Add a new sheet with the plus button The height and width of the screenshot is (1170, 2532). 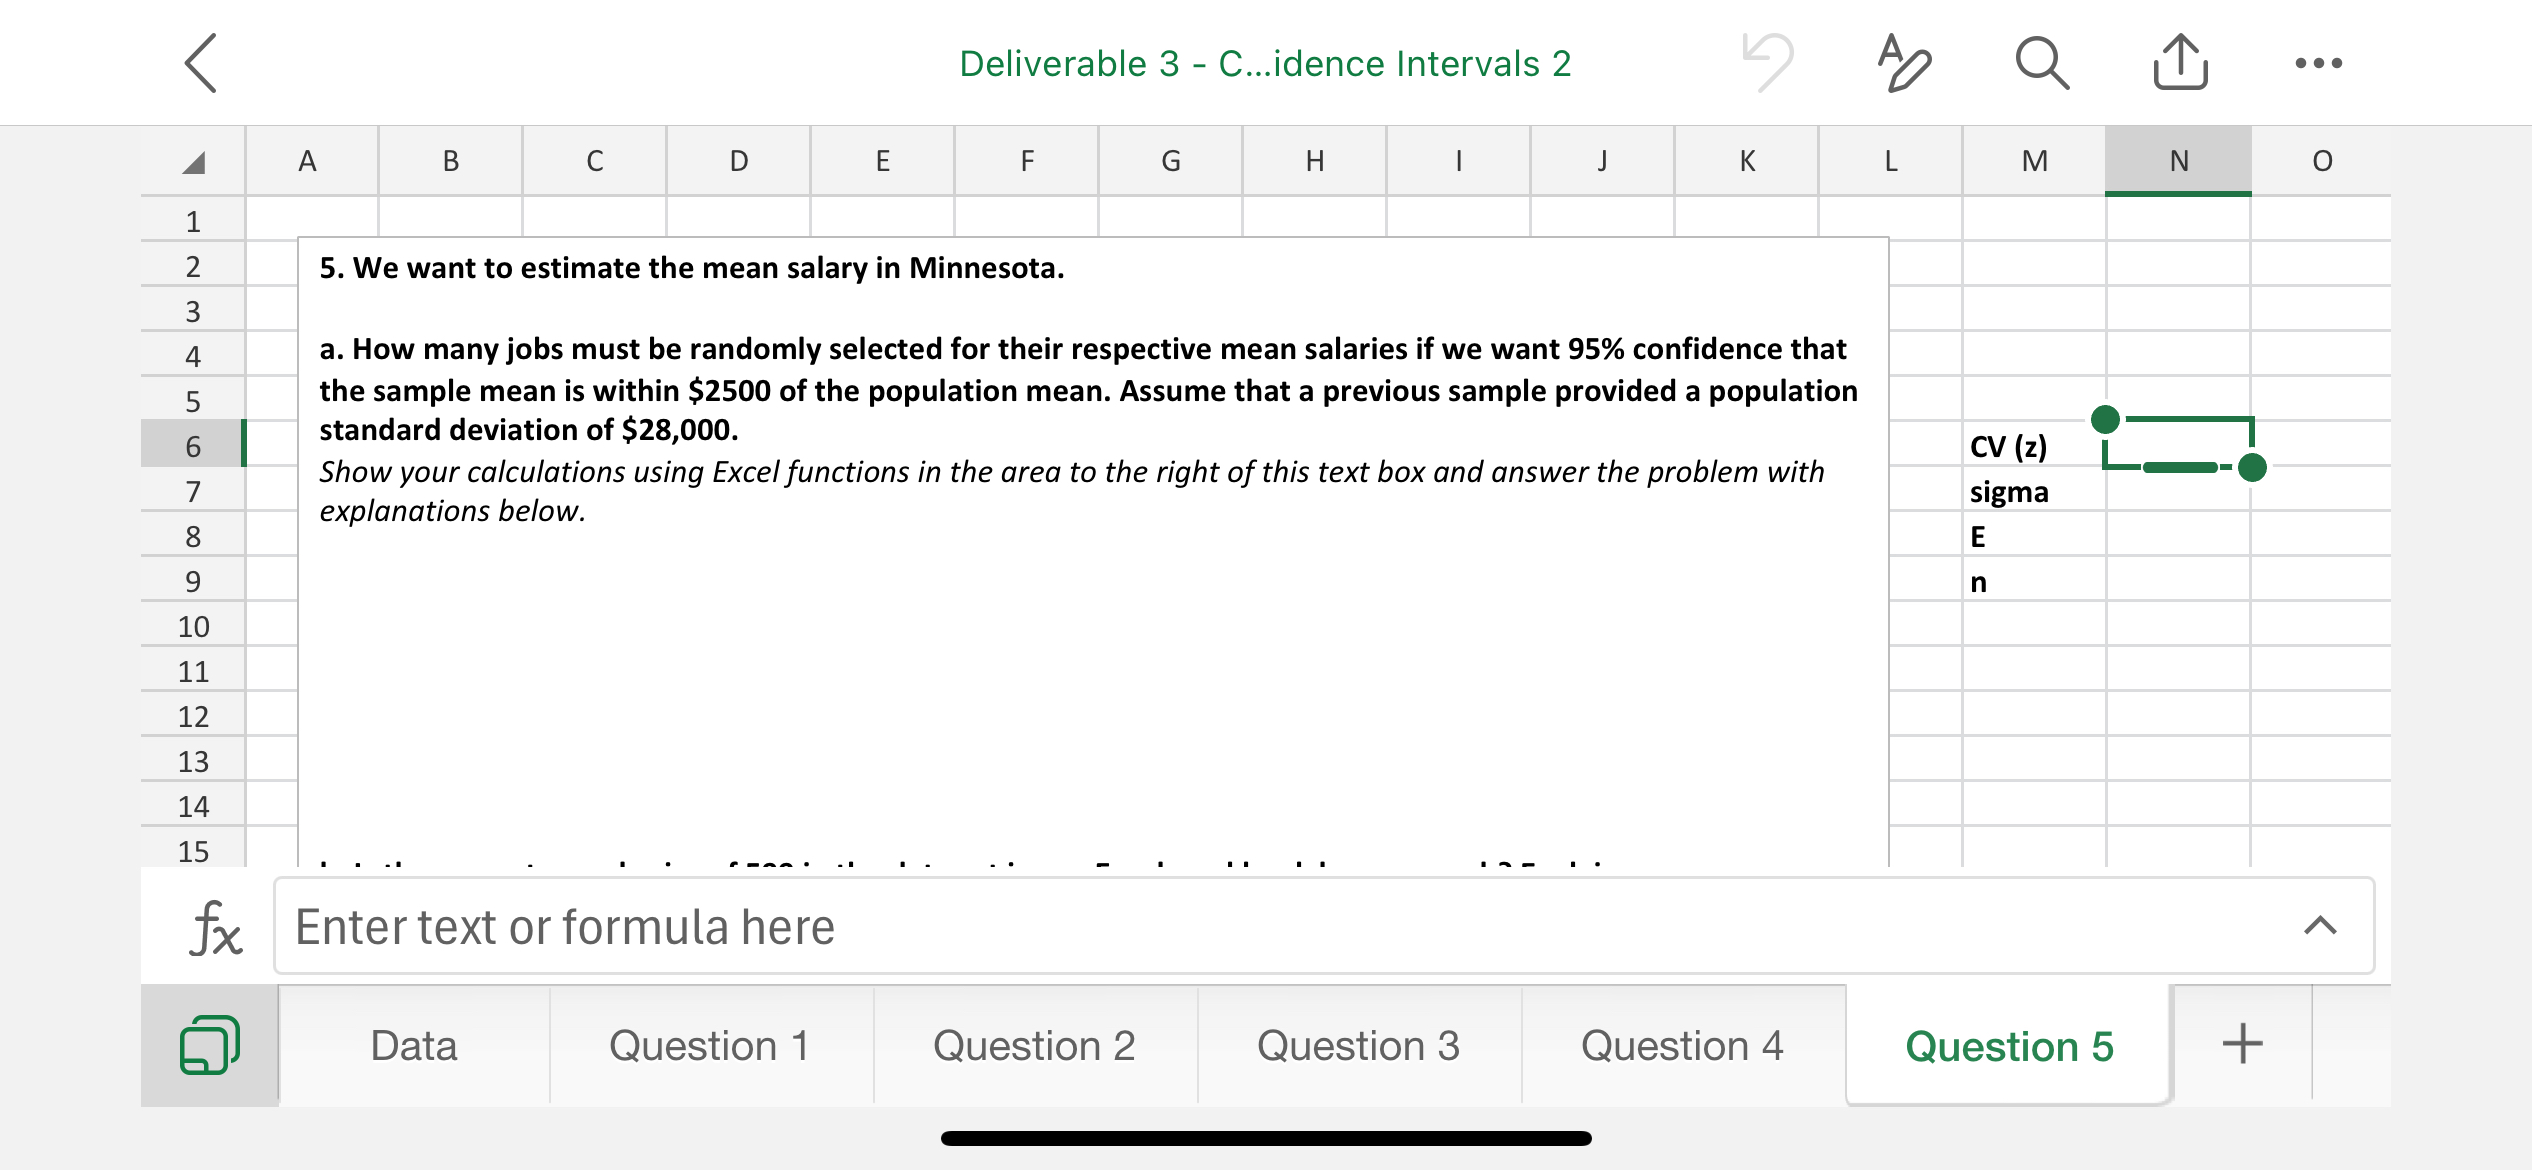[x=2240, y=1044]
